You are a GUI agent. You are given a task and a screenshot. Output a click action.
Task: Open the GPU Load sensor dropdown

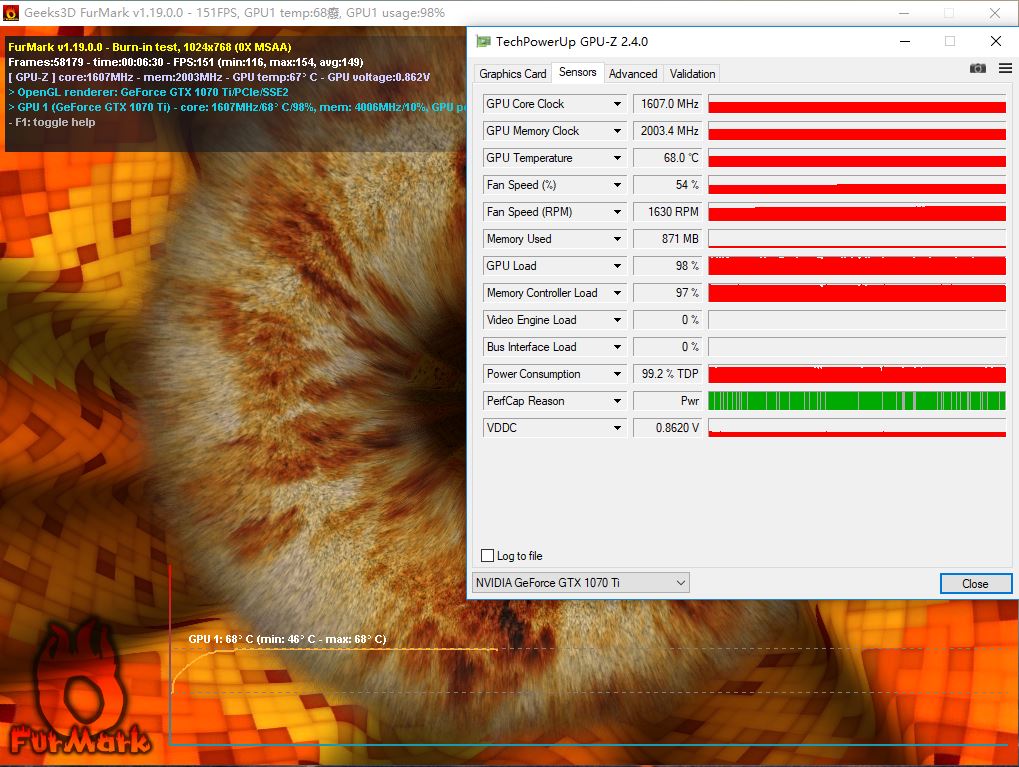click(x=617, y=266)
